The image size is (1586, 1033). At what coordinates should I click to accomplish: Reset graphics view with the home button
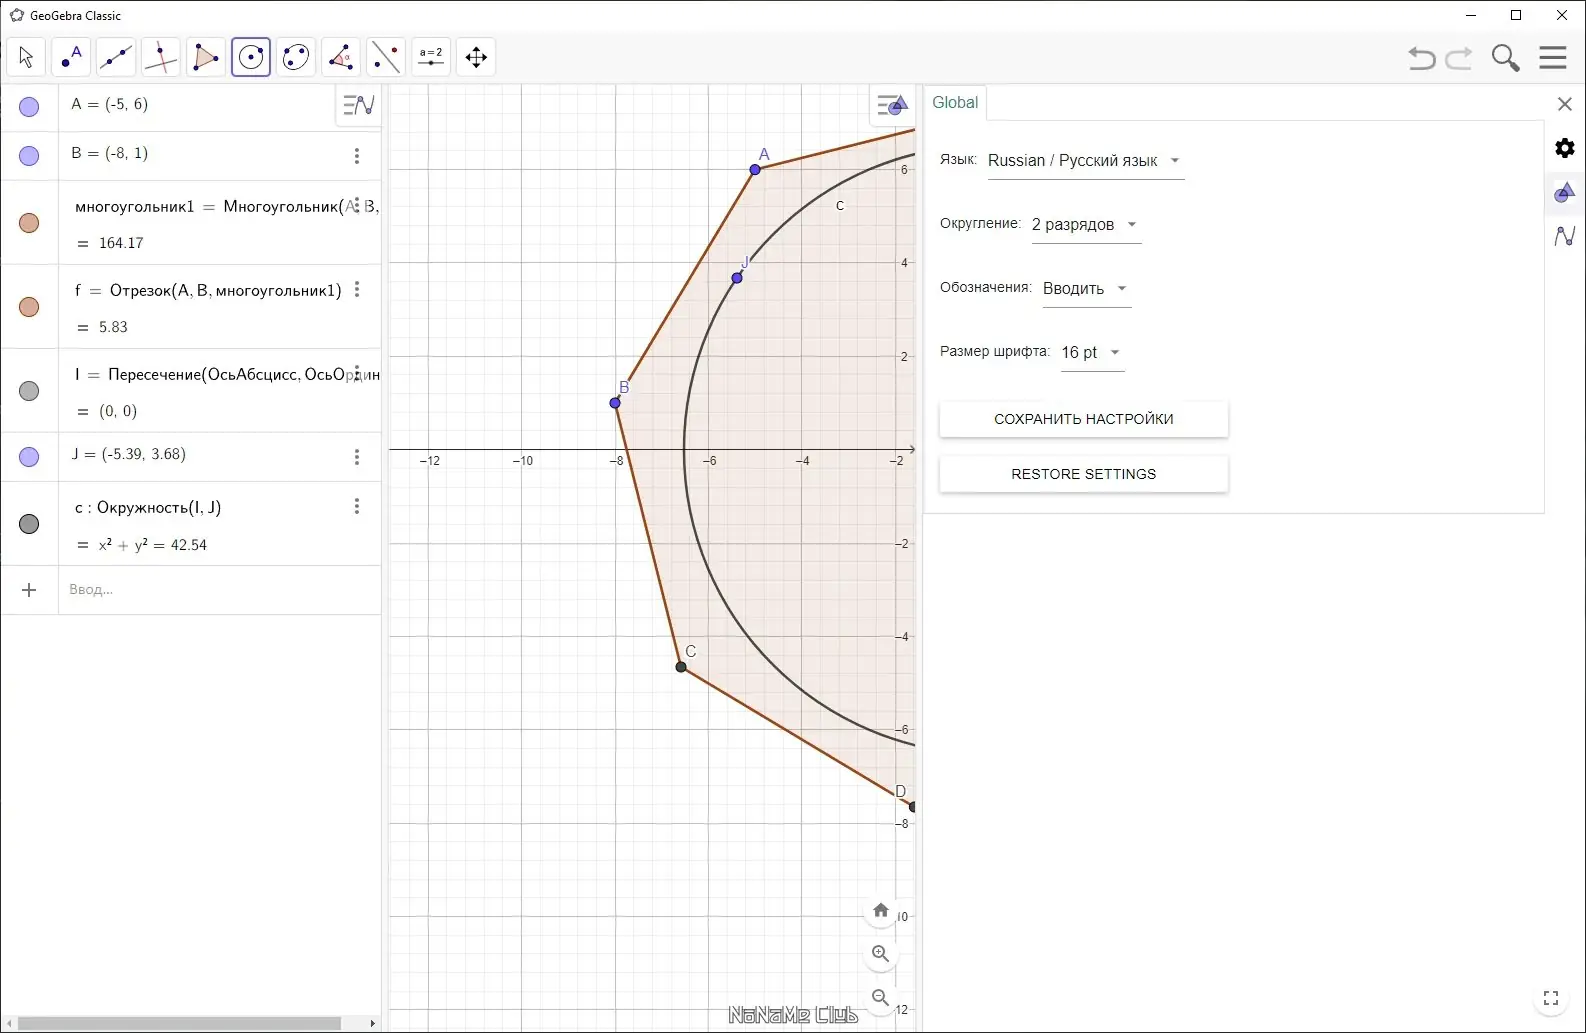coord(881,910)
